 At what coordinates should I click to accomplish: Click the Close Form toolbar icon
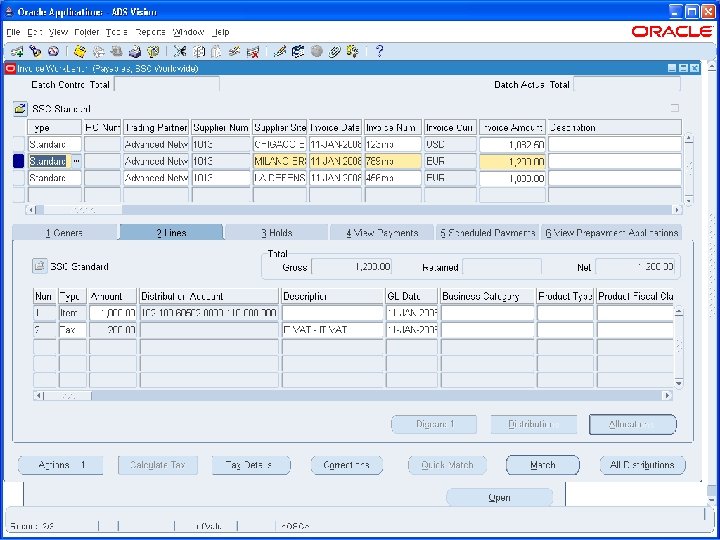[153, 51]
